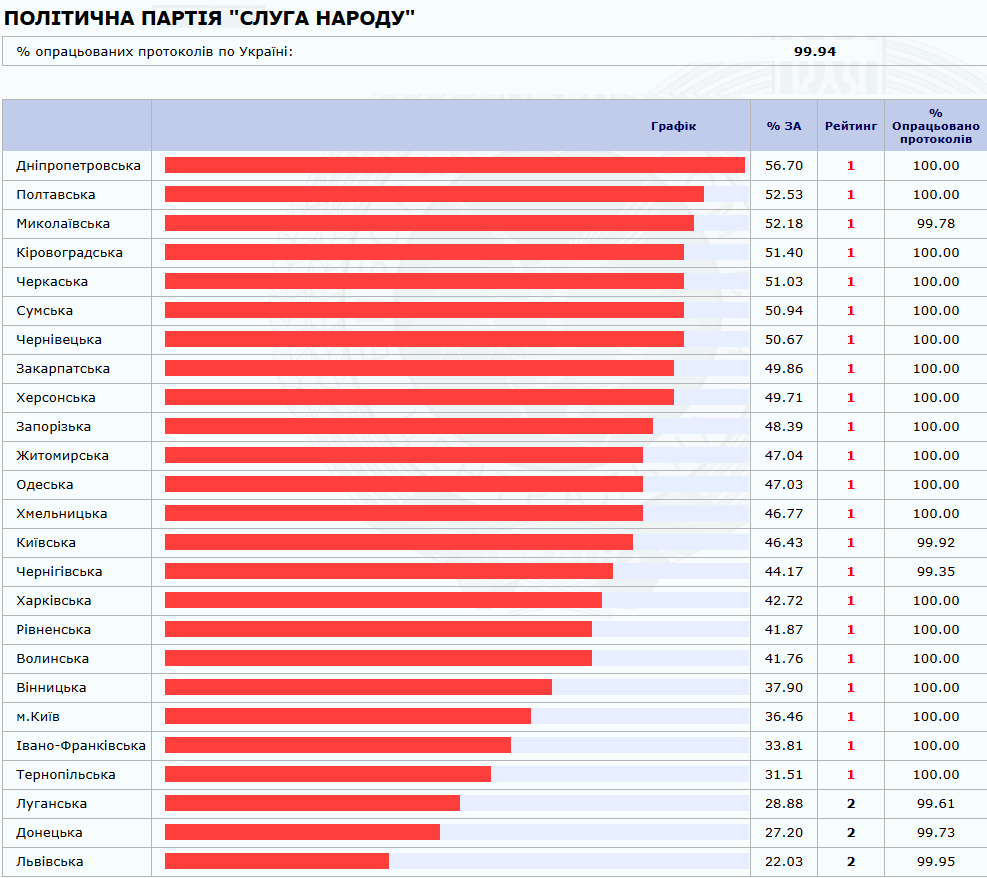Click the Вінницька region label
This screenshot has width=987, height=878.
(x=51, y=687)
